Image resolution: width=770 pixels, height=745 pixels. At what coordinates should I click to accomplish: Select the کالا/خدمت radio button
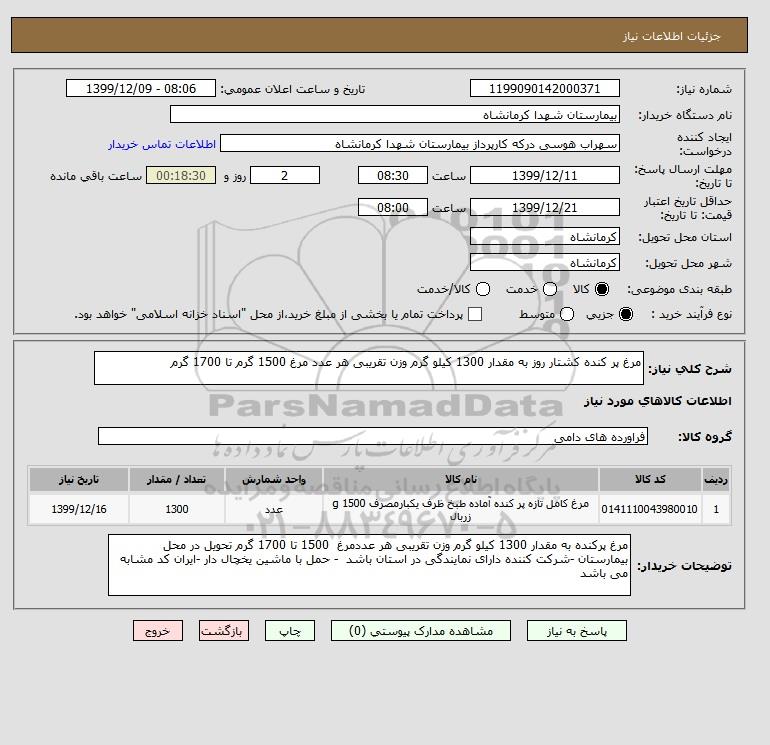click(483, 289)
